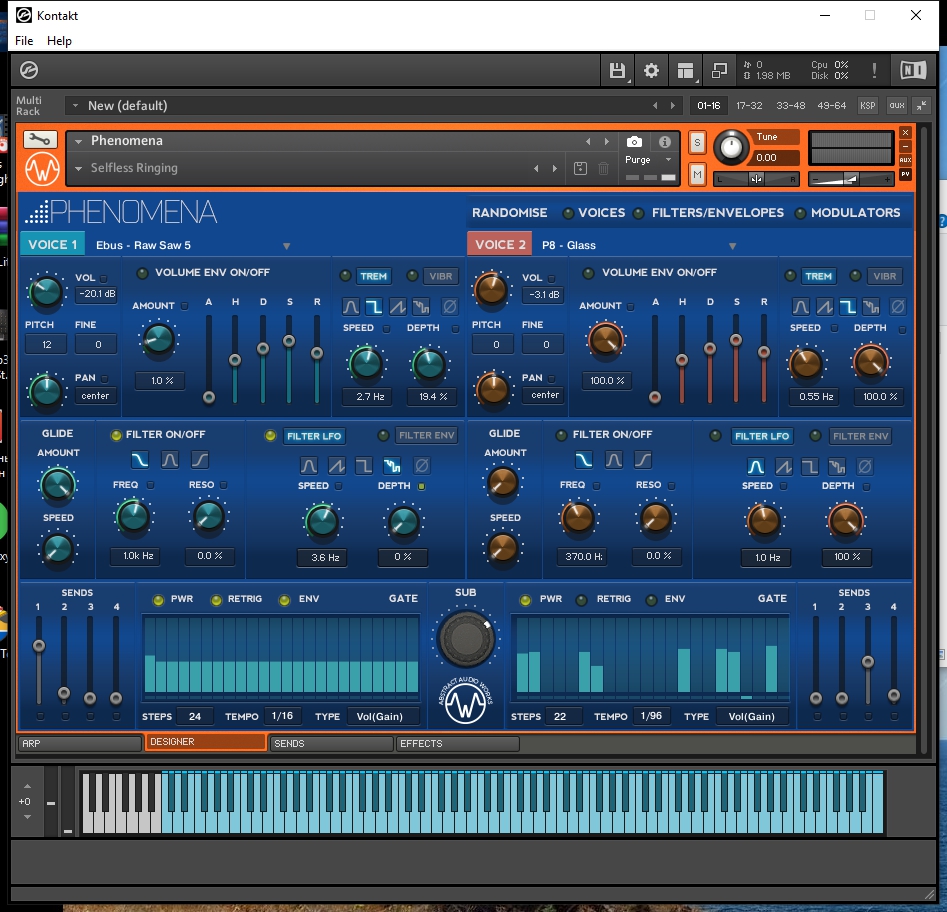Image resolution: width=947 pixels, height=912 pixels.
Task: Open instrument edit mode wrench icon
Action: (x=40, y=140)
